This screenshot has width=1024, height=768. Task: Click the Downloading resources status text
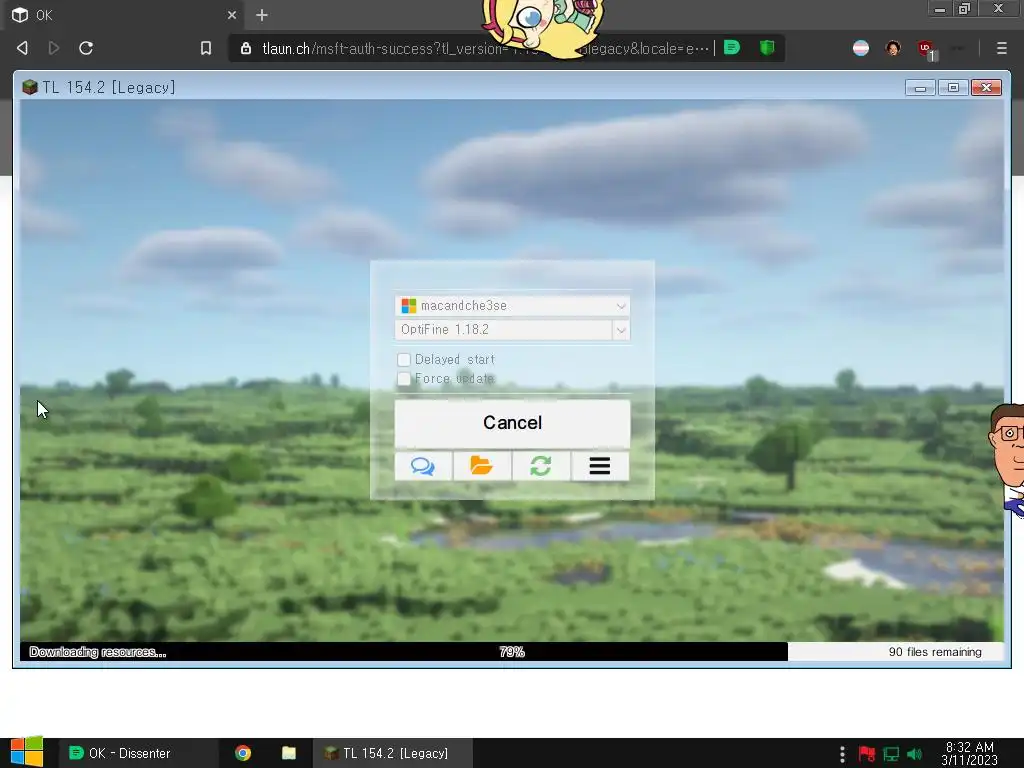[98, 652]
